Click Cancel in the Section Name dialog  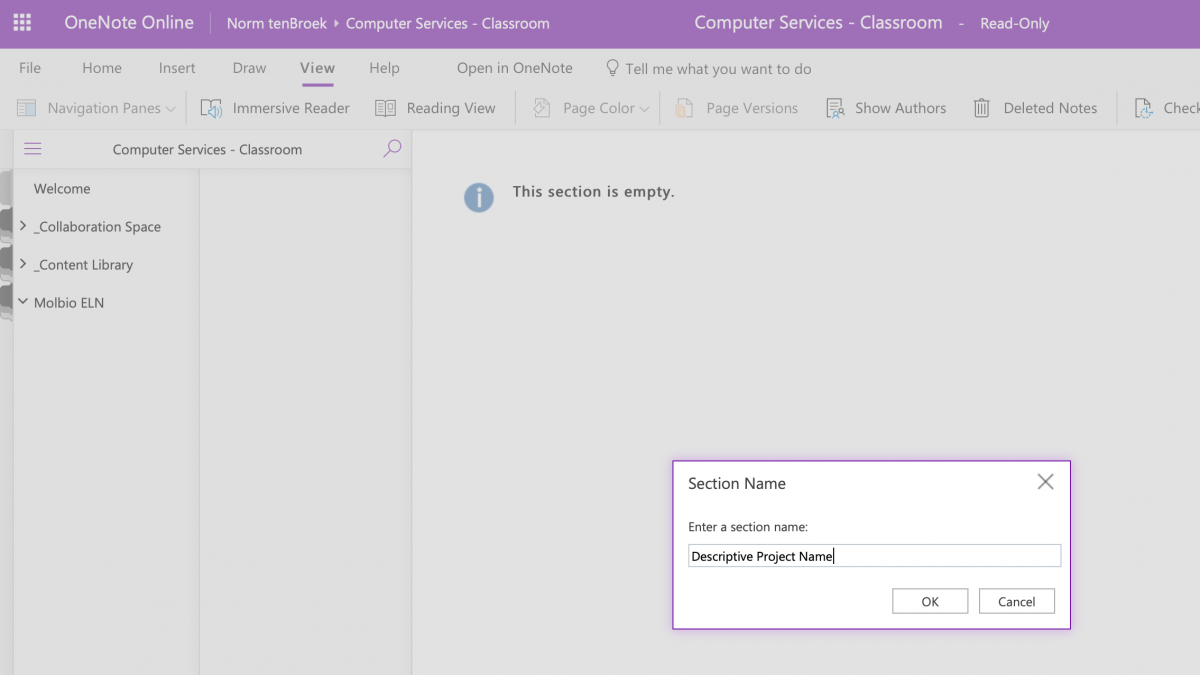click(1016, 601)
